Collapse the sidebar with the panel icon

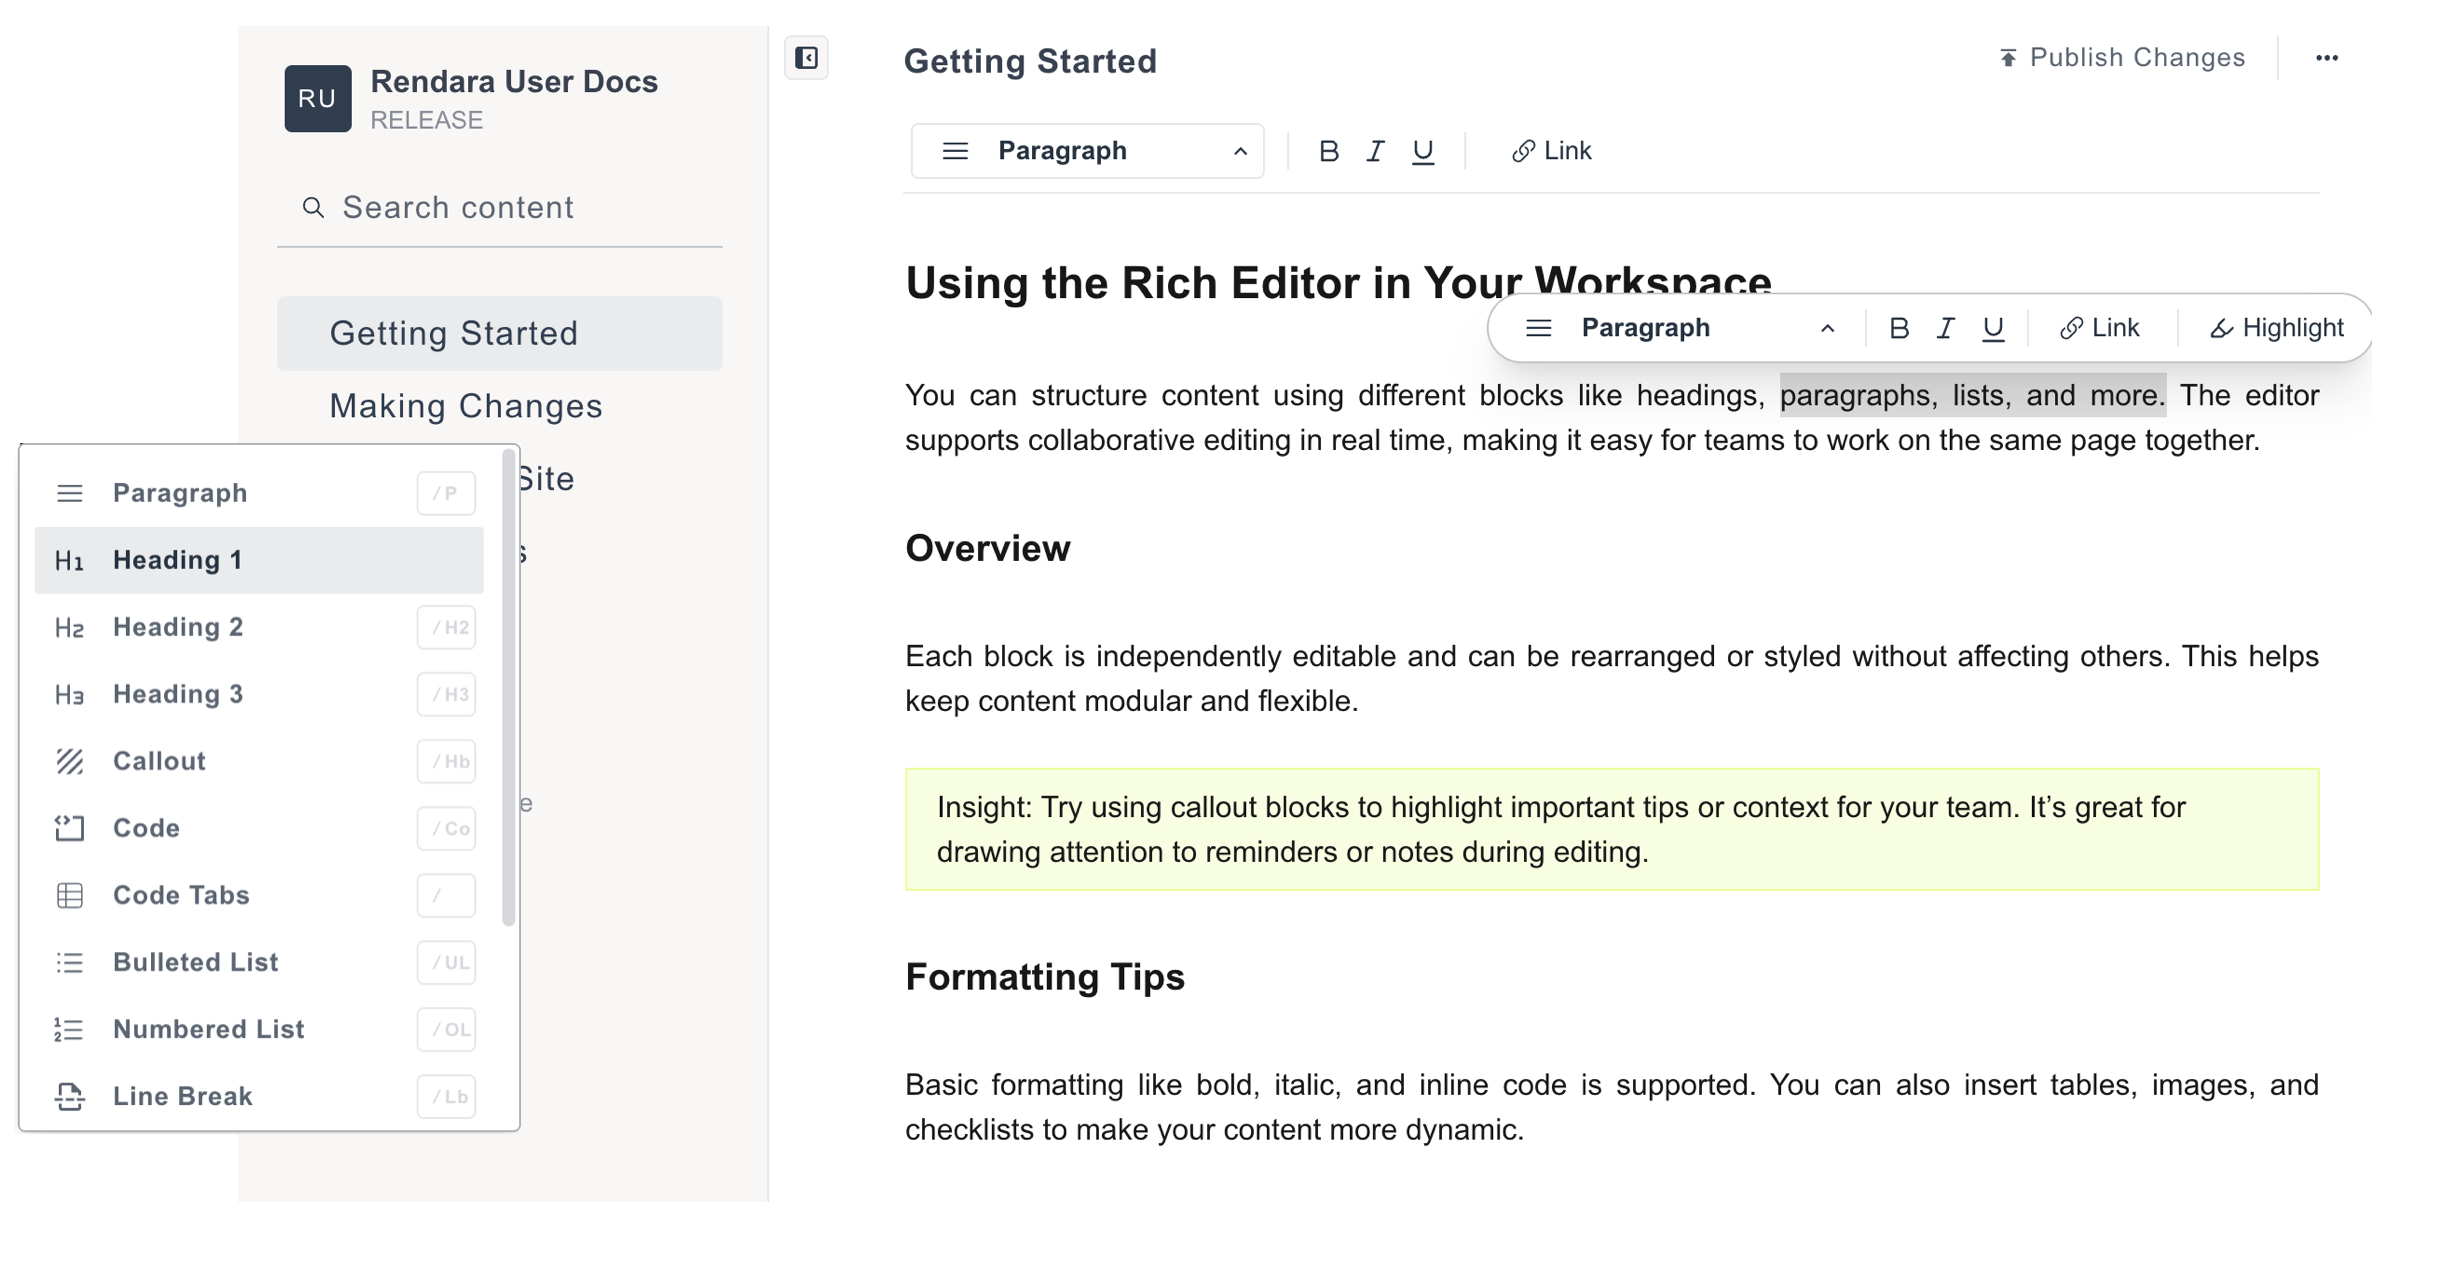(806, 59)
